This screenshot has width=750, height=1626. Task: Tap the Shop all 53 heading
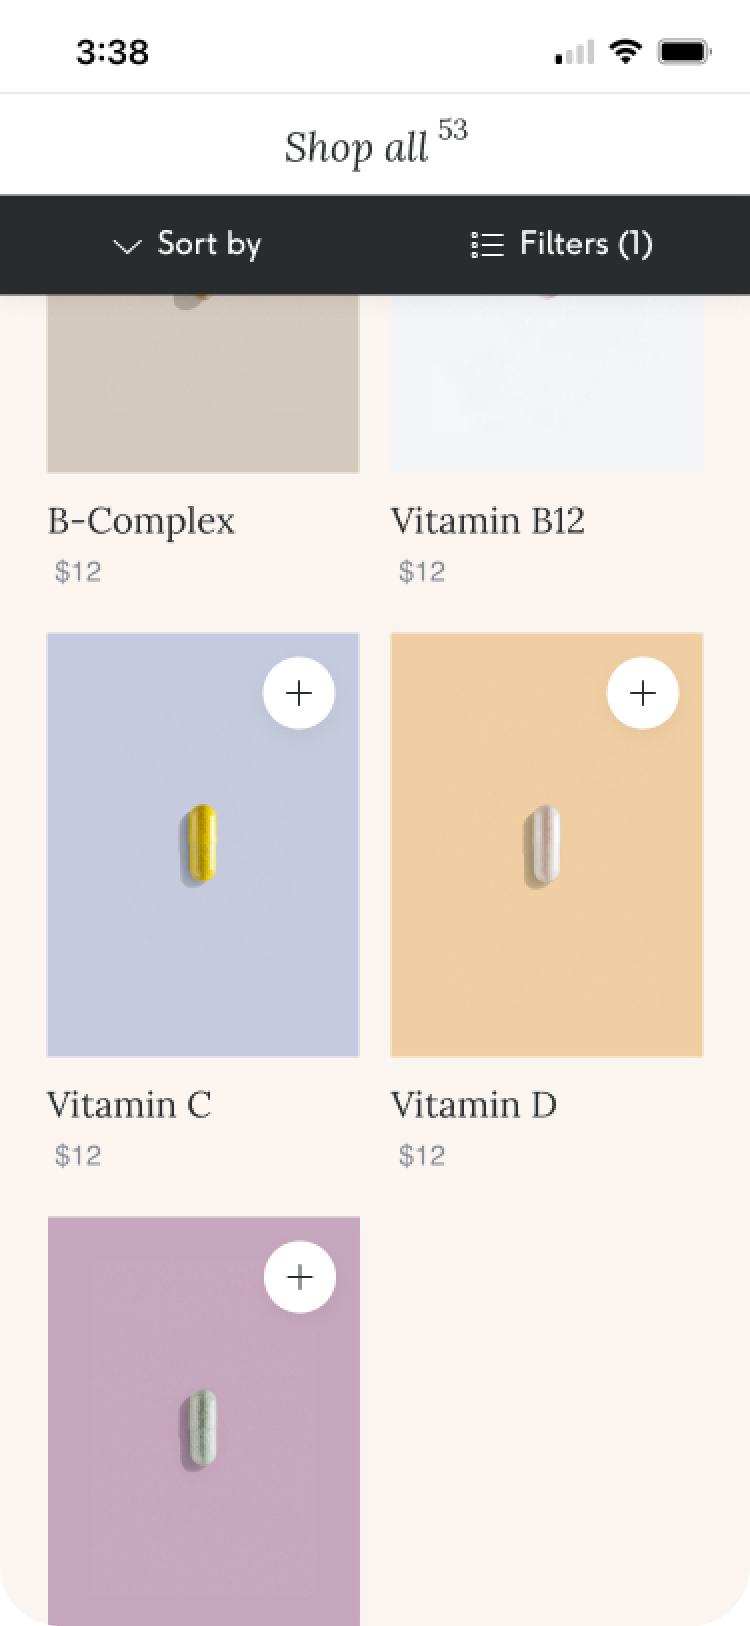coord(376,144)
